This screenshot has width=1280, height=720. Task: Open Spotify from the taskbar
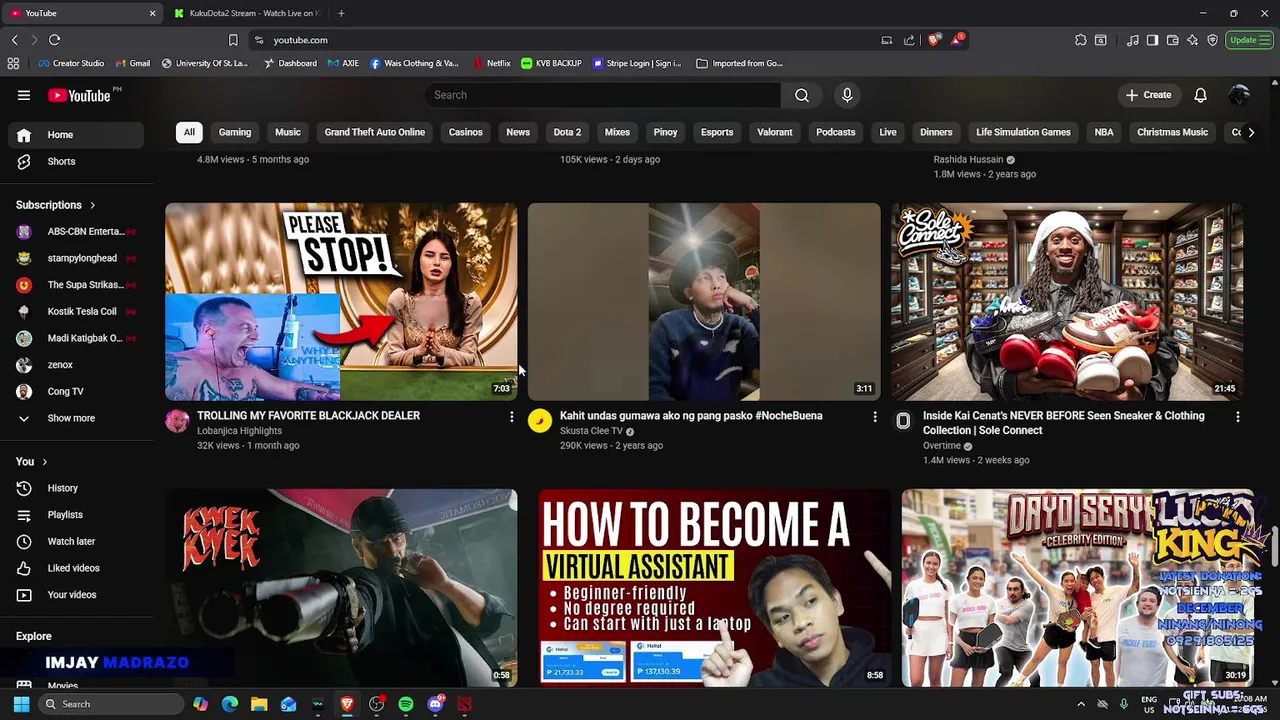[x=406, y=704]
